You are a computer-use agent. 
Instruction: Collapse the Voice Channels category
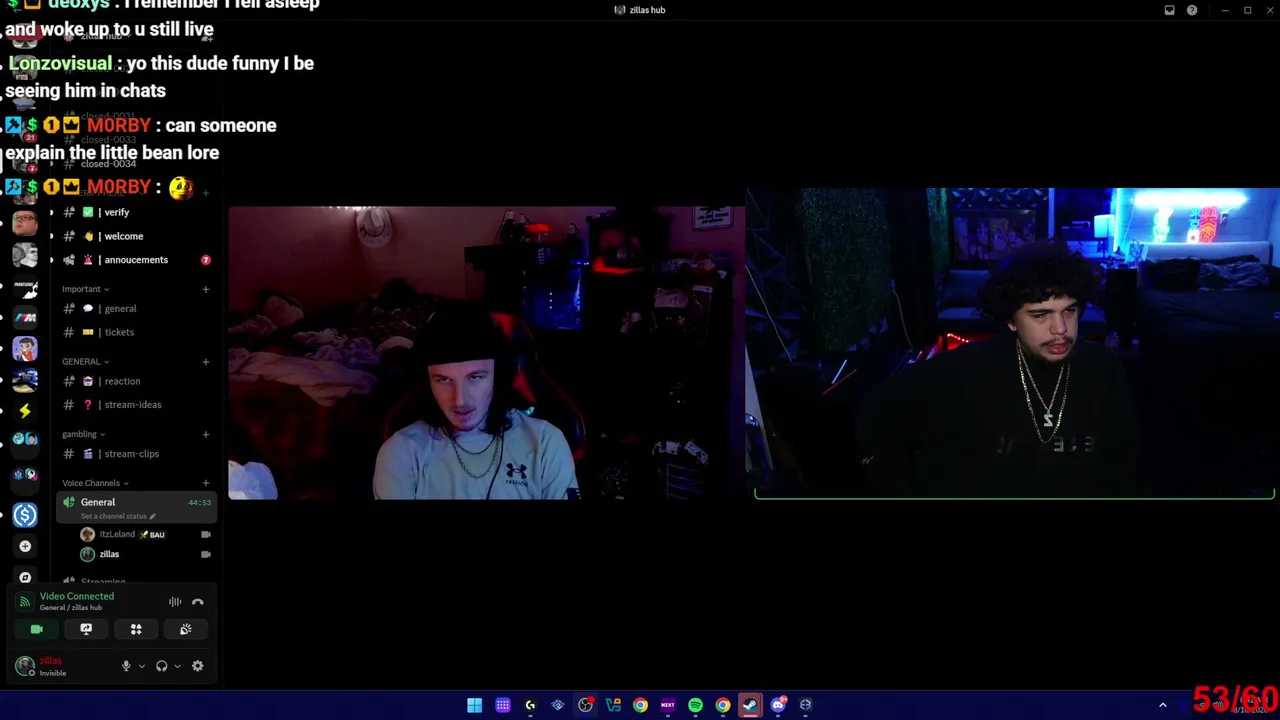coord(95,483)
